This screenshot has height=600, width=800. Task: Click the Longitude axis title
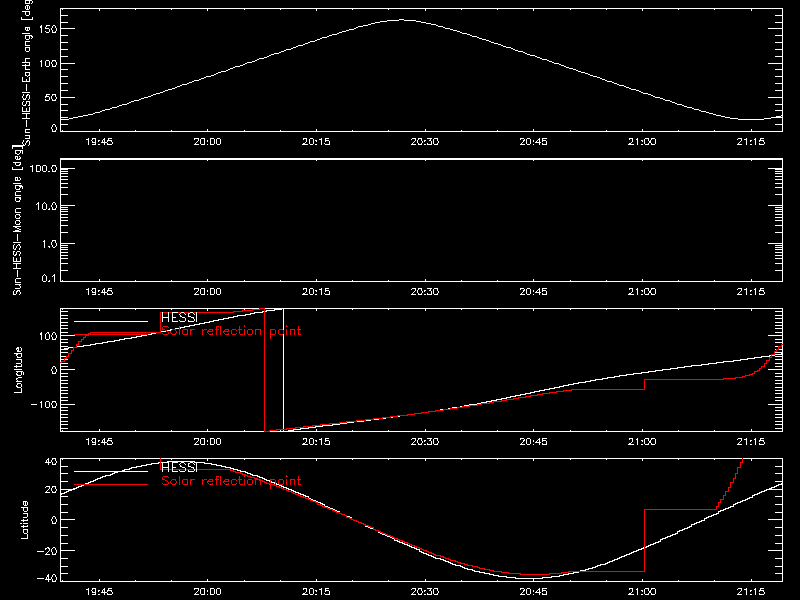coord(18,370)
